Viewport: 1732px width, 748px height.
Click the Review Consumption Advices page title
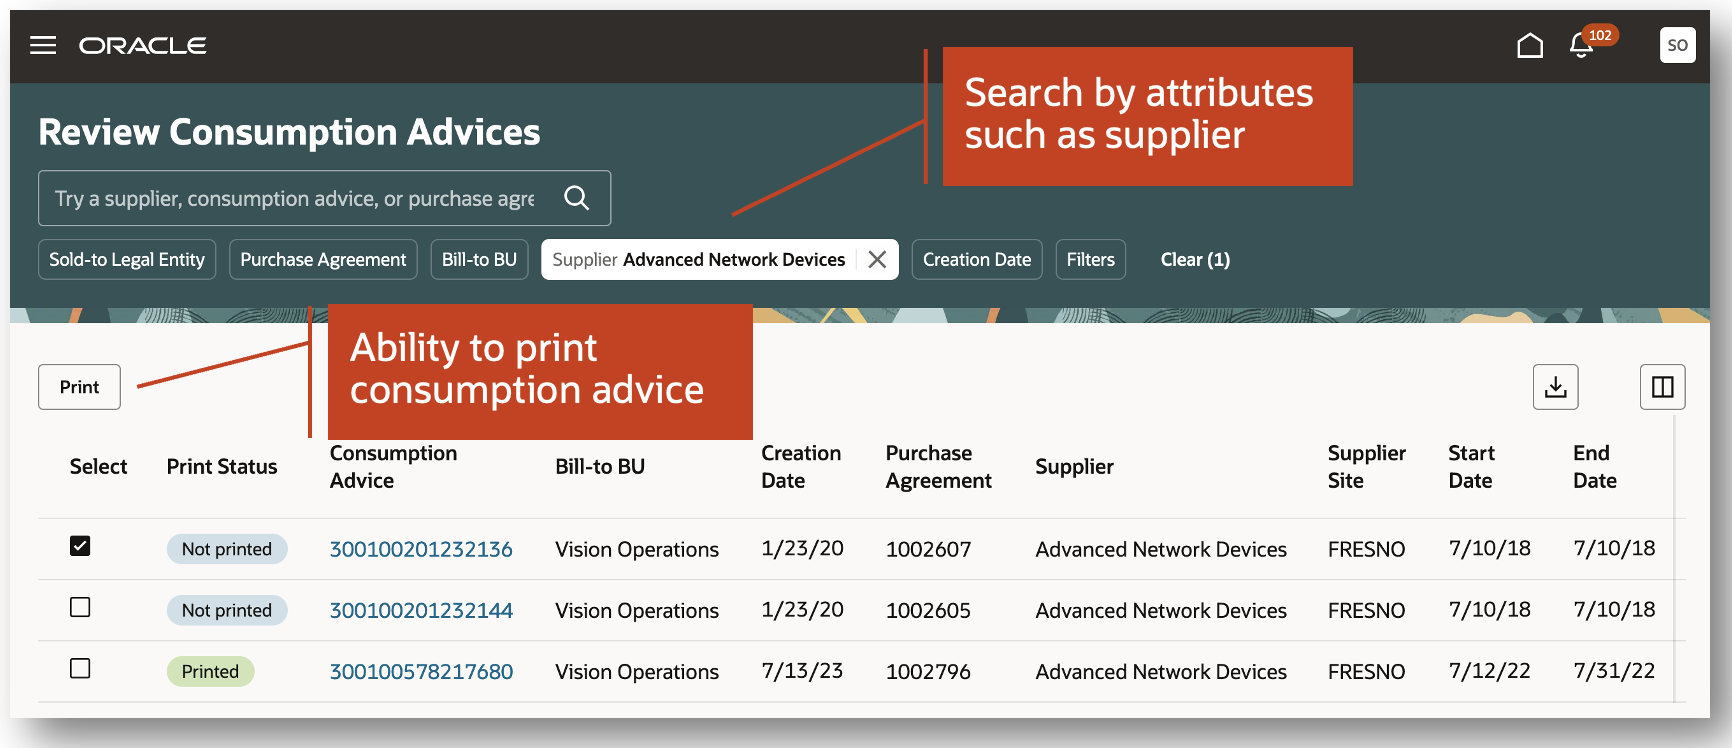[x=289, y=132]
